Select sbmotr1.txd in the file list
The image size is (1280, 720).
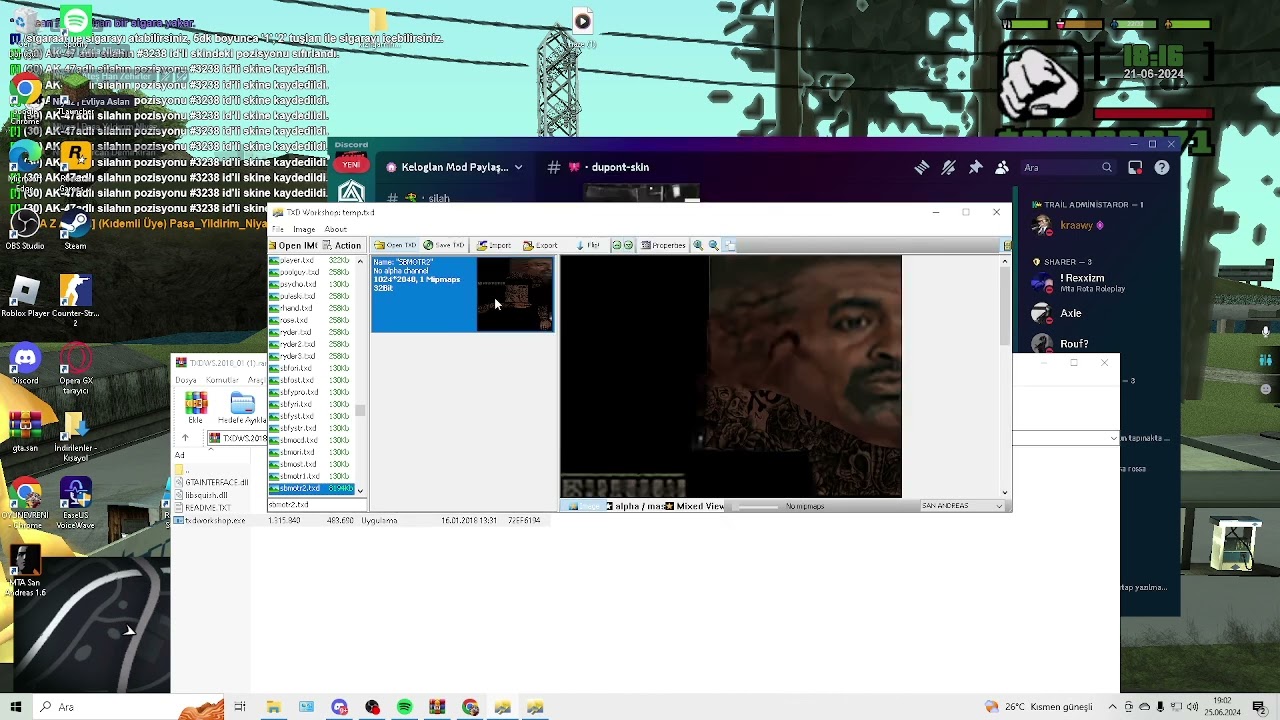click(x=311, y=476)
